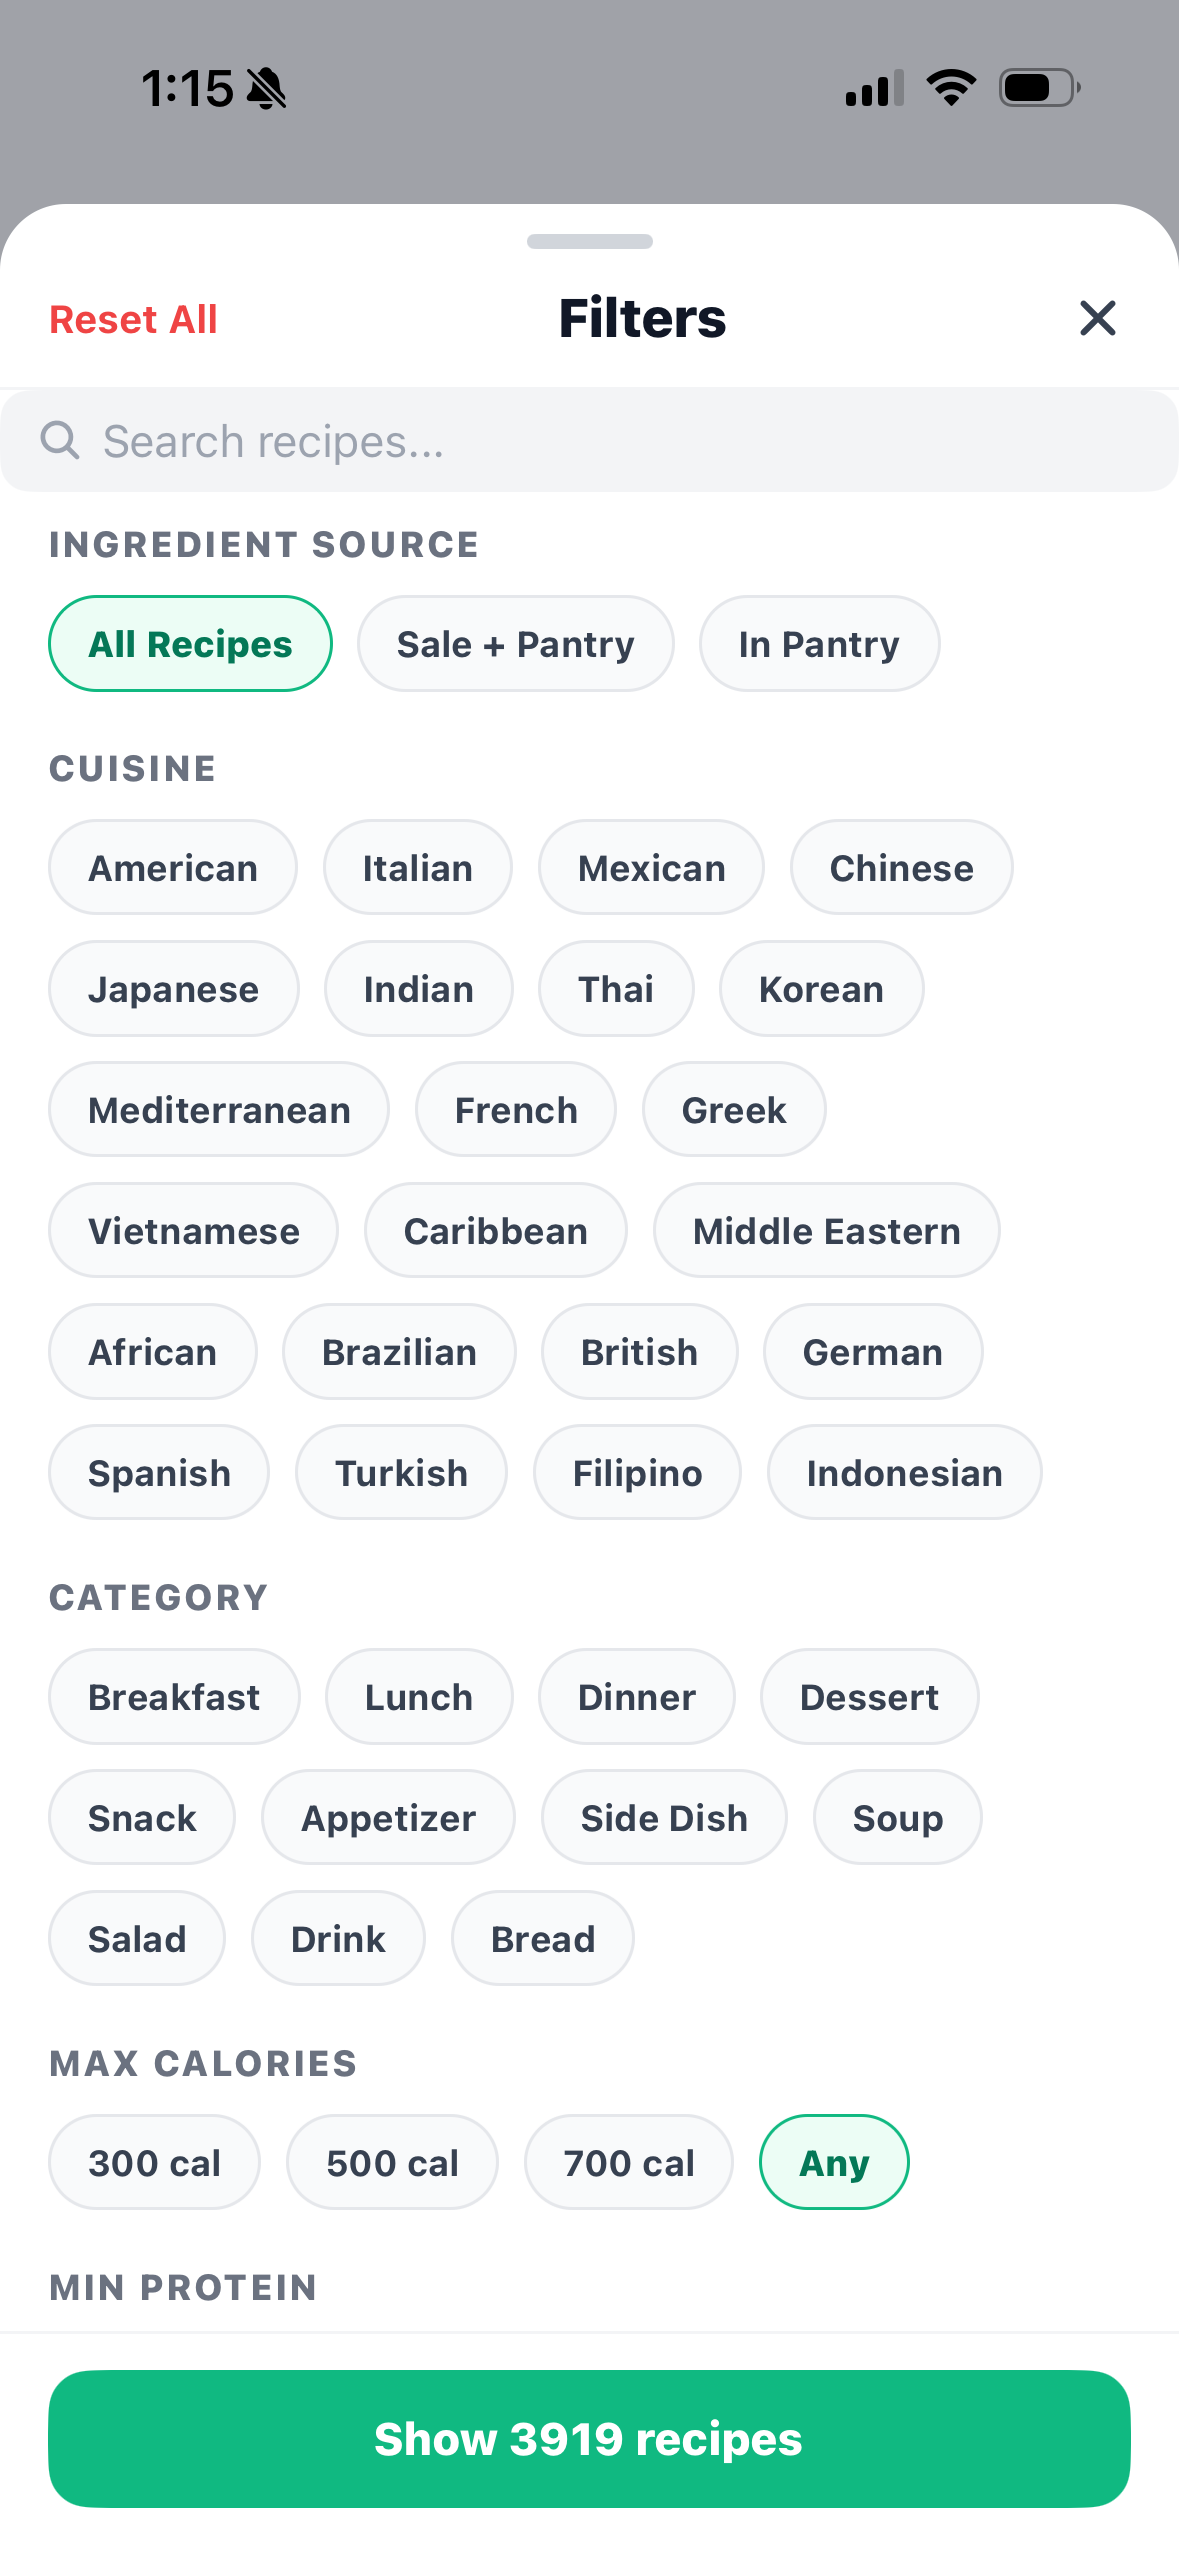Toggle the Side Dish category
Image resolution: width=1179 pixels, height=2556 pixels.
(664, 1818)
